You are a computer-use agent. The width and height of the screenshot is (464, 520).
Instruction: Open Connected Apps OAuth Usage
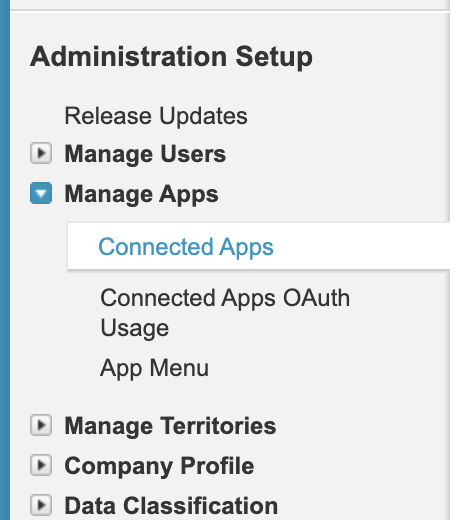click(225, 313)
